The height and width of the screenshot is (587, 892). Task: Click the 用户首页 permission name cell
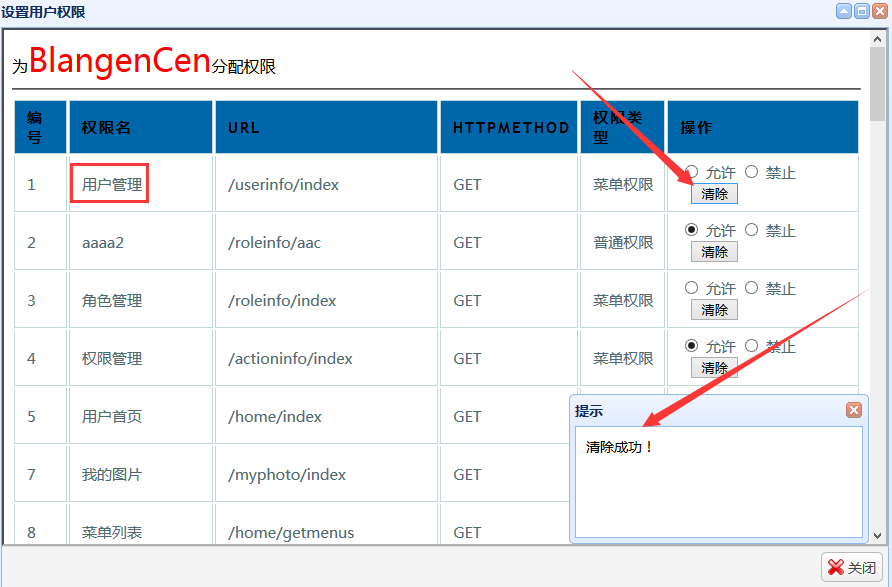click(x=141, y=416)
